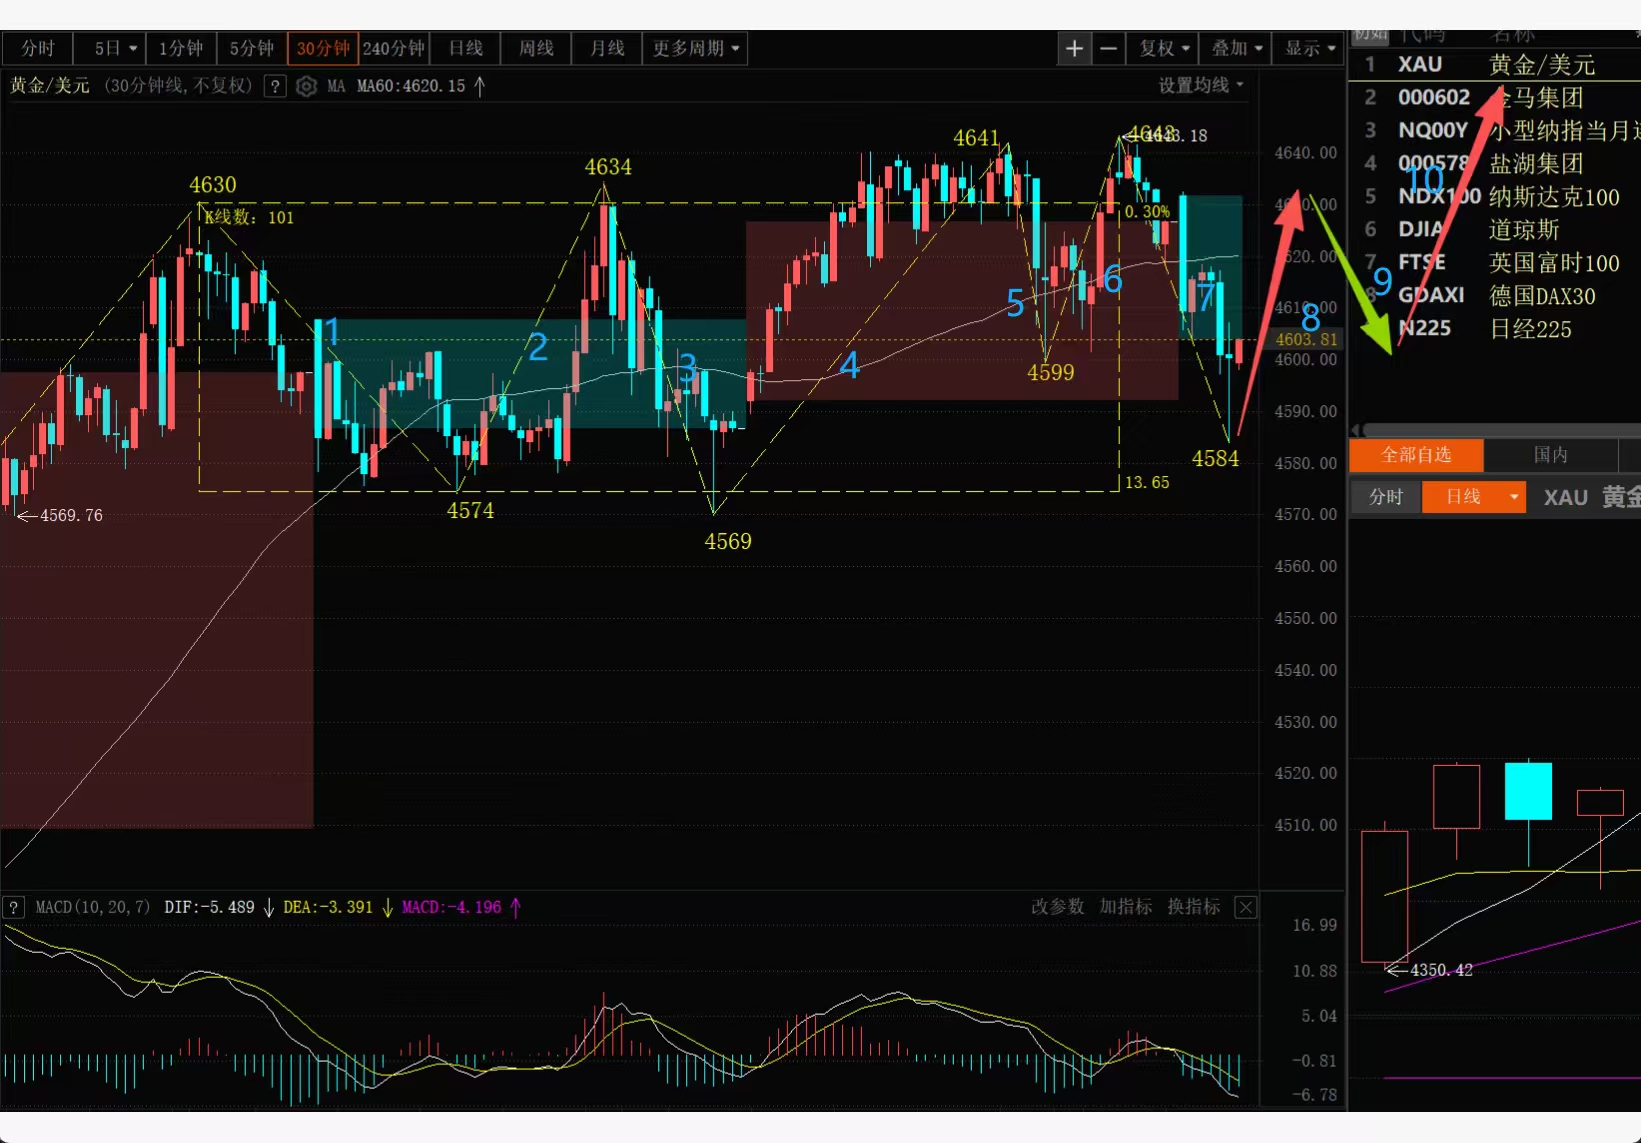This screenshot has height=1143, width=1641.
Task: Click 改参数 to edit MACD parameters
Action: pos(1057,907)
